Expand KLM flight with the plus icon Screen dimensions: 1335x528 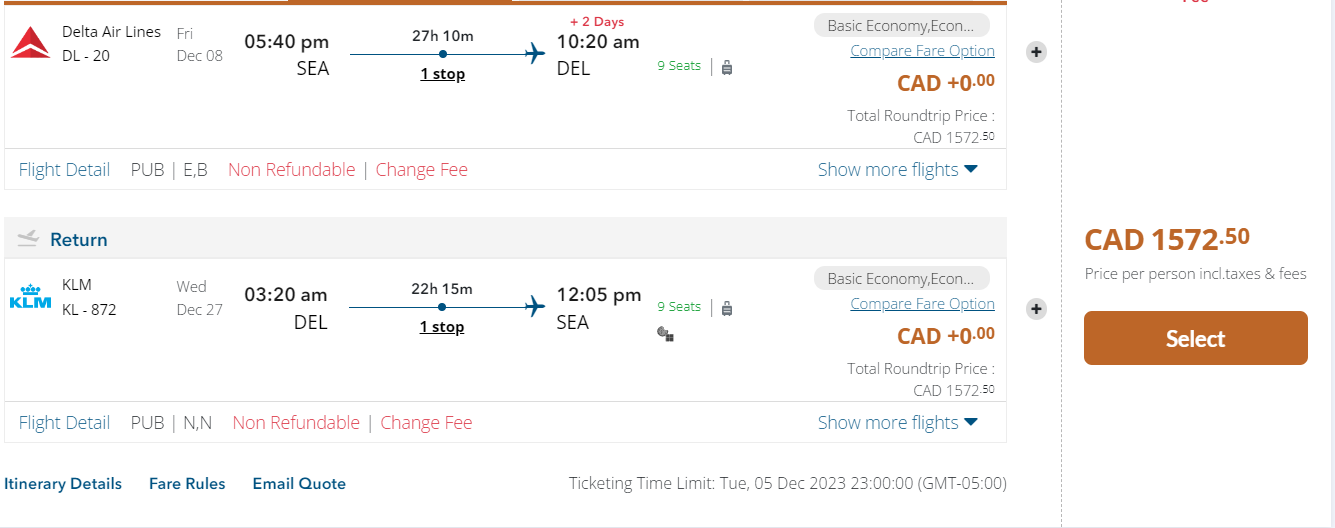(1036, 309)
